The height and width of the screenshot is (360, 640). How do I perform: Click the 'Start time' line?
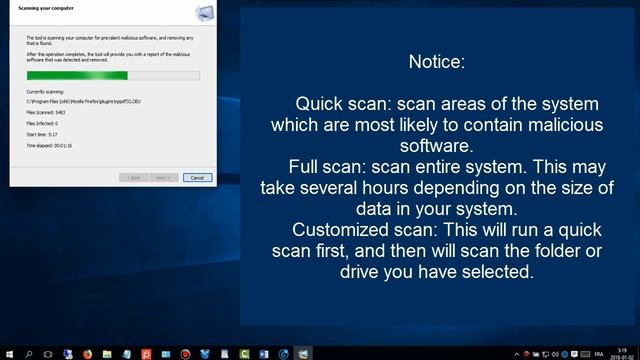[42, 134]
